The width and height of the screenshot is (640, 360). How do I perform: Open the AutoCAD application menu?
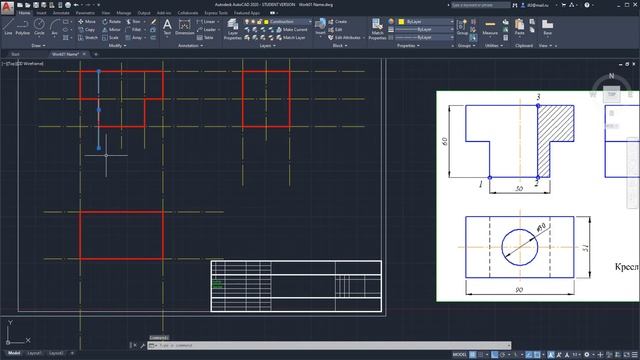pyautogui.click(x=7, y=7)
